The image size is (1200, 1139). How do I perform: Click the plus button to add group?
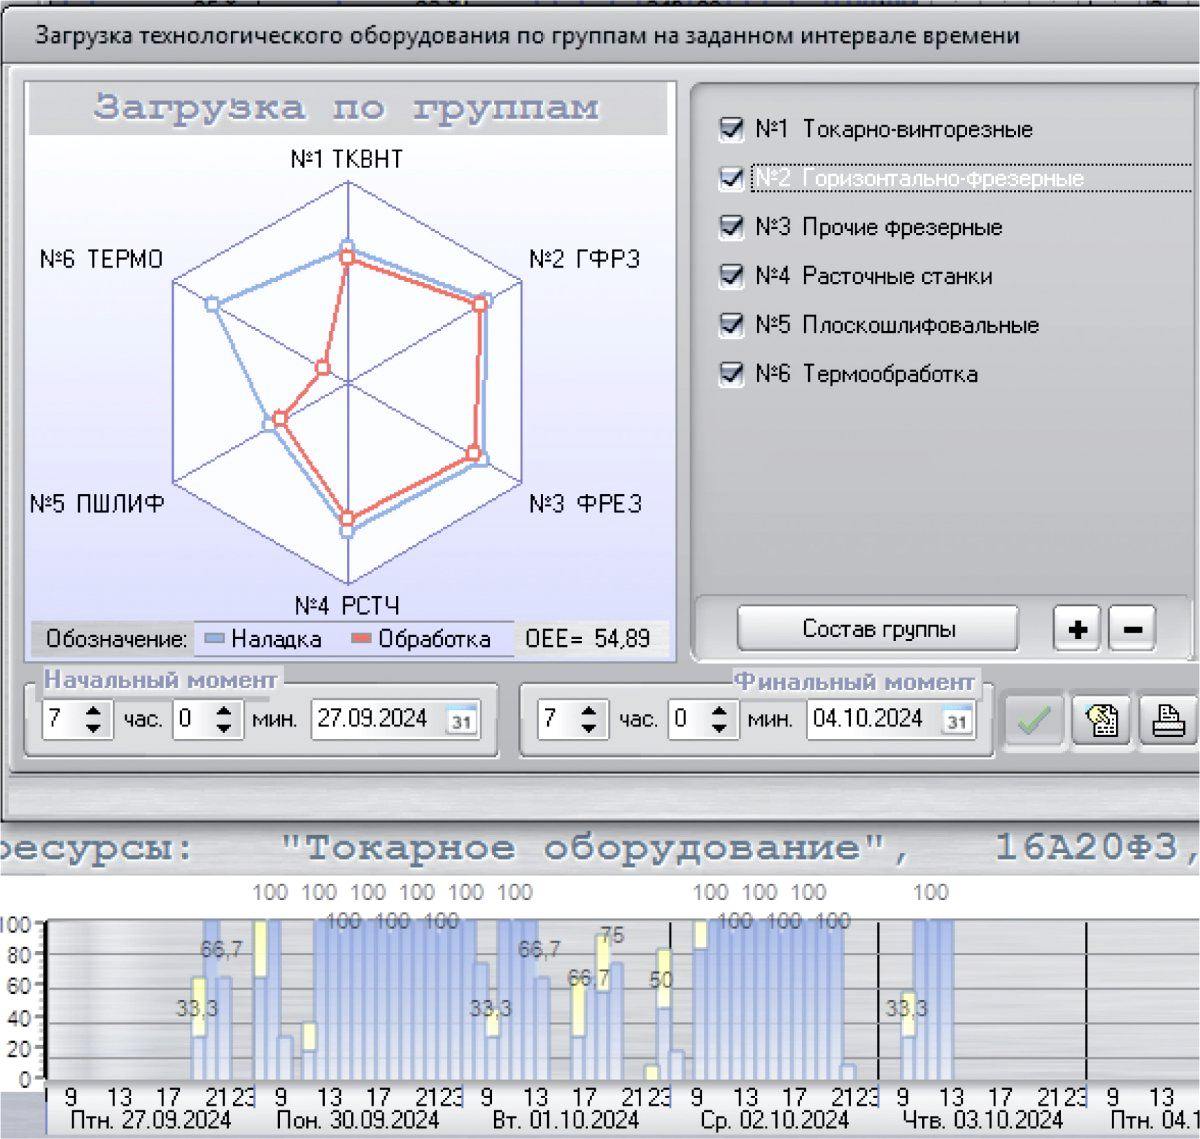[1078, 629]
